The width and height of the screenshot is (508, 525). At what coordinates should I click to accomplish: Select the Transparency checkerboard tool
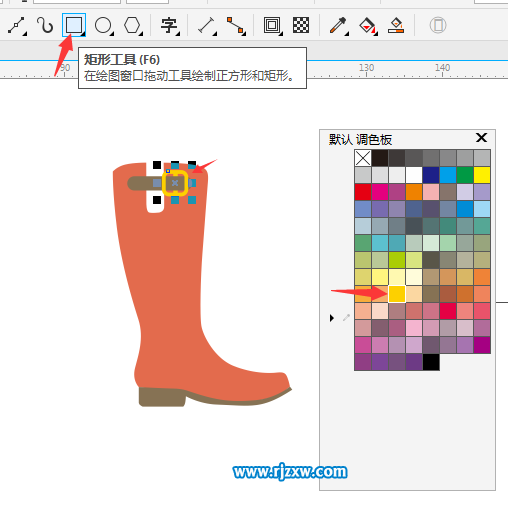[301, 25]
